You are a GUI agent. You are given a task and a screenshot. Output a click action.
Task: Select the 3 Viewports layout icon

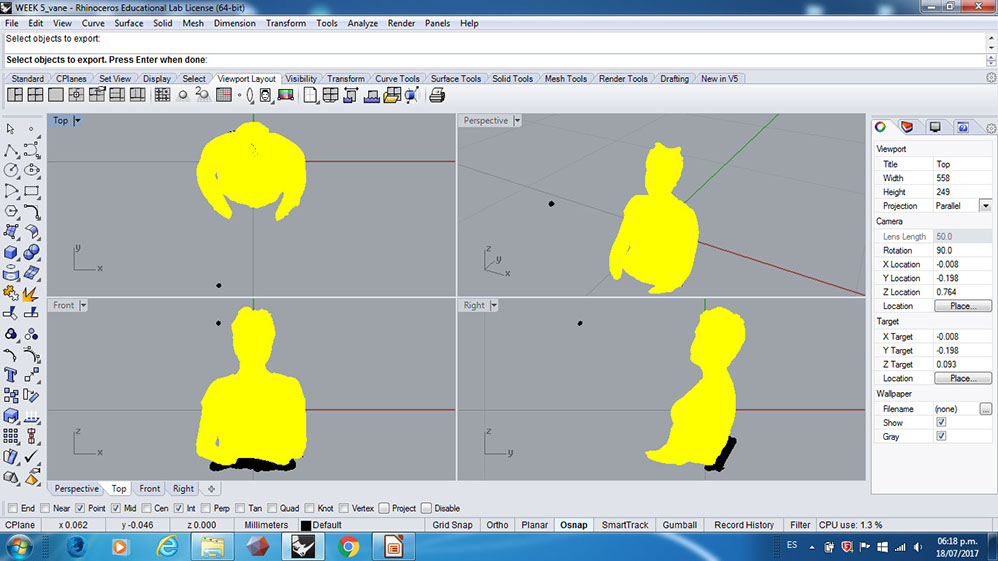tap(15, 96)
